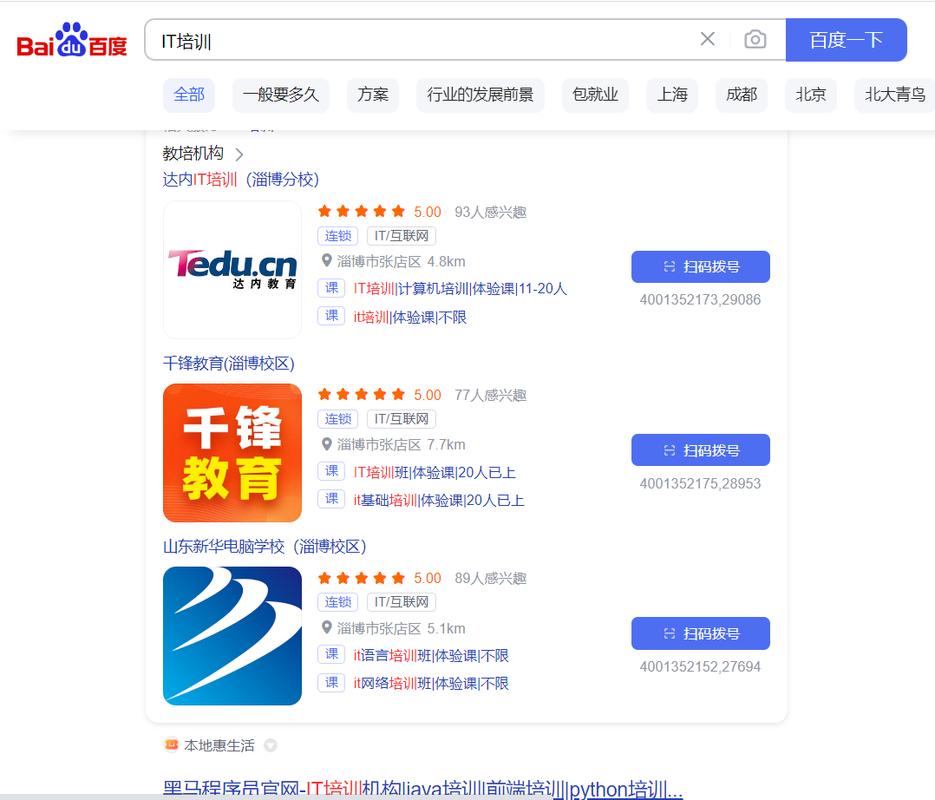Open image search via the camera icon
Screen dimensions: 935x800
(x=755, y=39)
